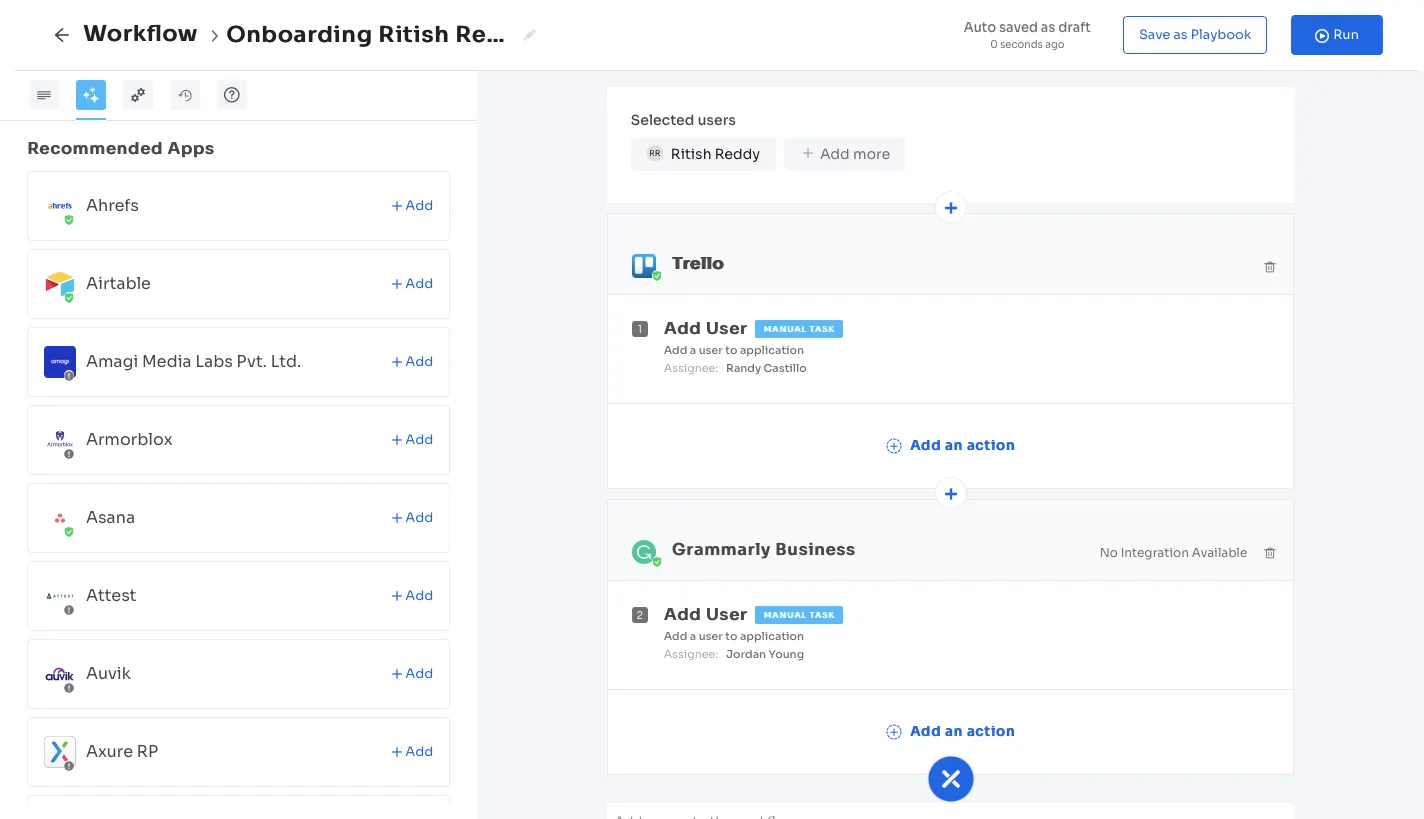Delete the Trello block
The height and width of the screenshot is (819, 1424).
(1270, 267)
